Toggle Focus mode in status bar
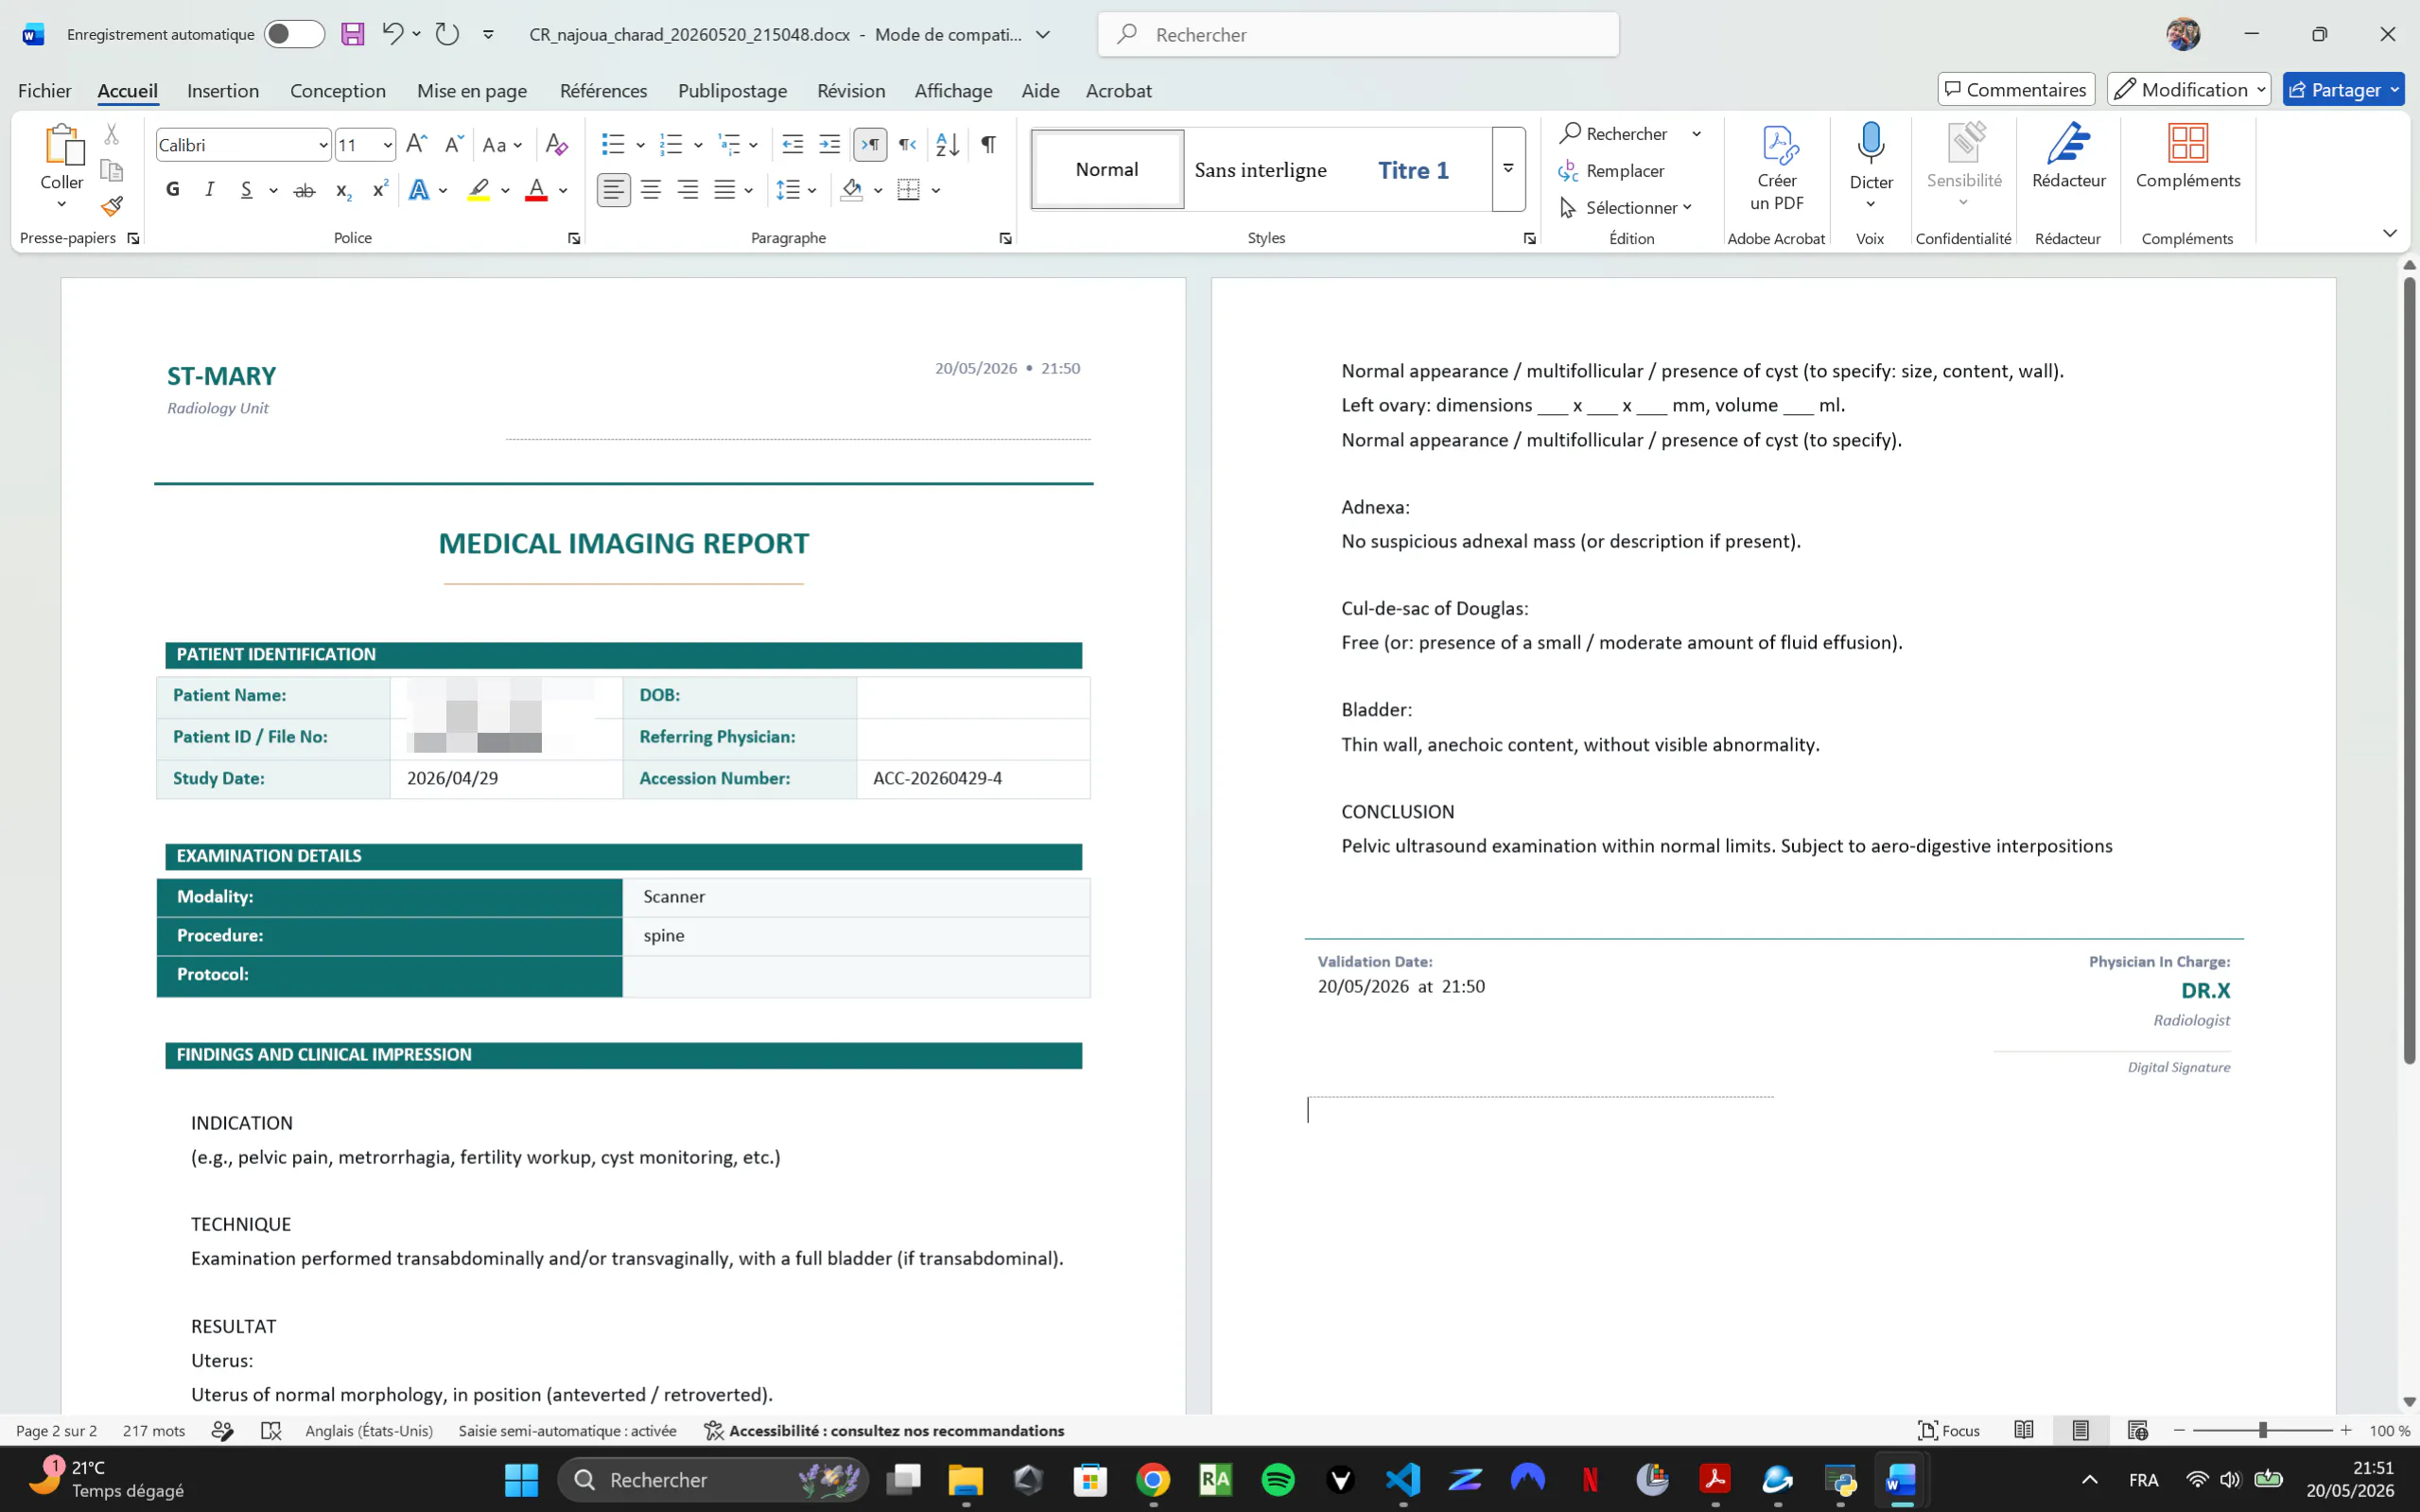This screenshot has height=1512, width=2420. 1949,1431
